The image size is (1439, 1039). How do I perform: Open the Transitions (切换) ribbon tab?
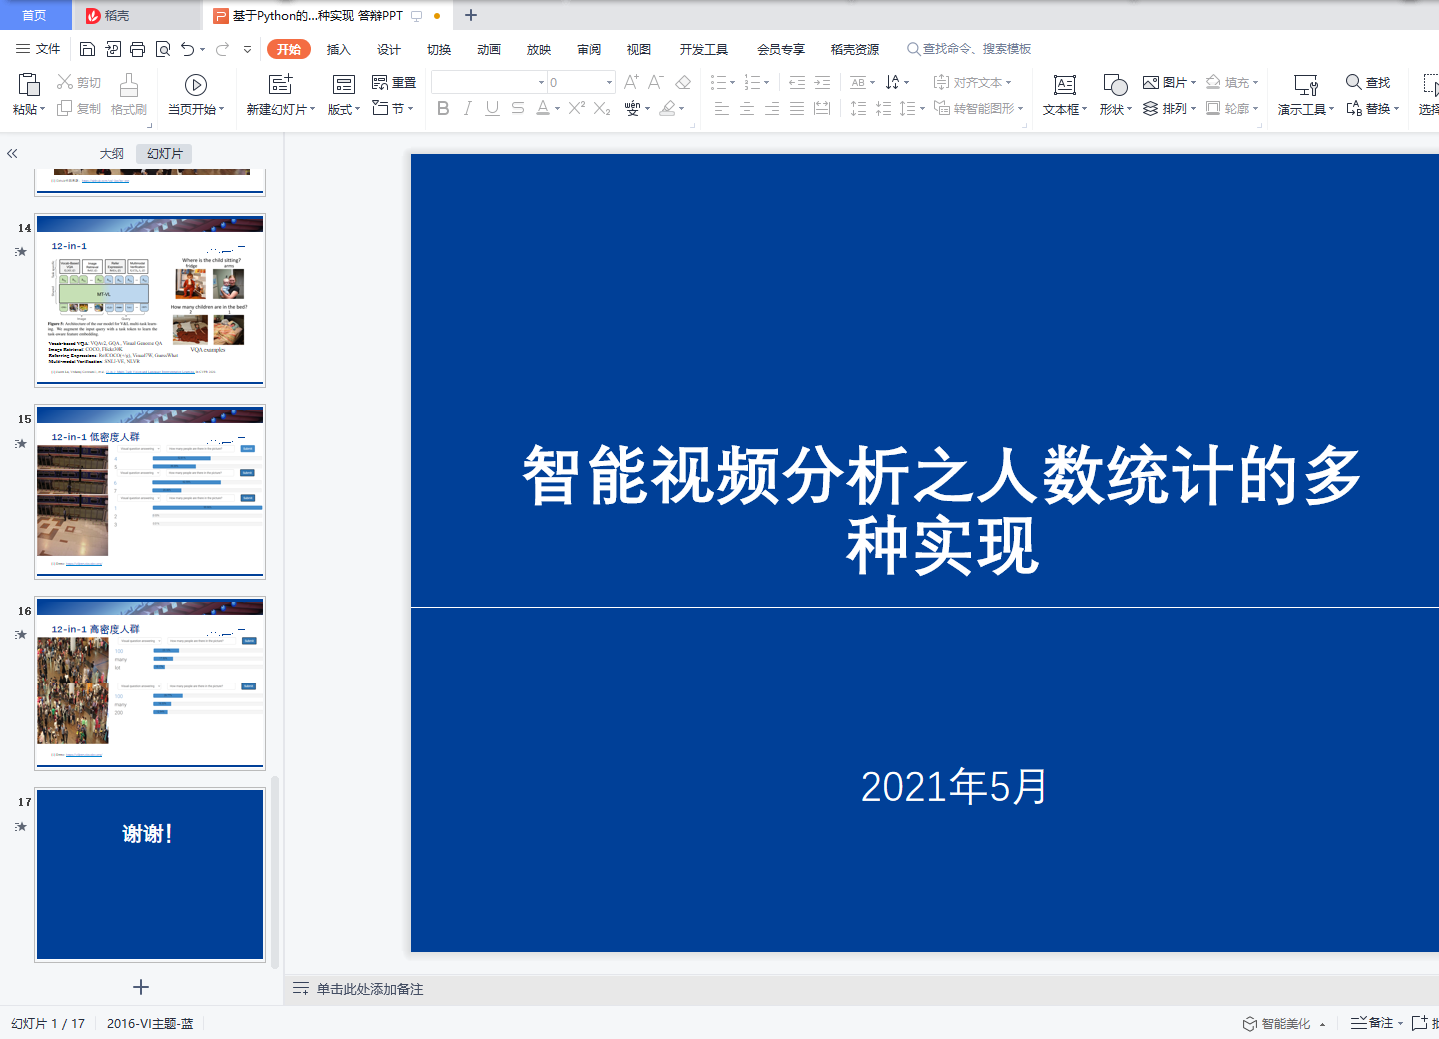pos(439,49)
